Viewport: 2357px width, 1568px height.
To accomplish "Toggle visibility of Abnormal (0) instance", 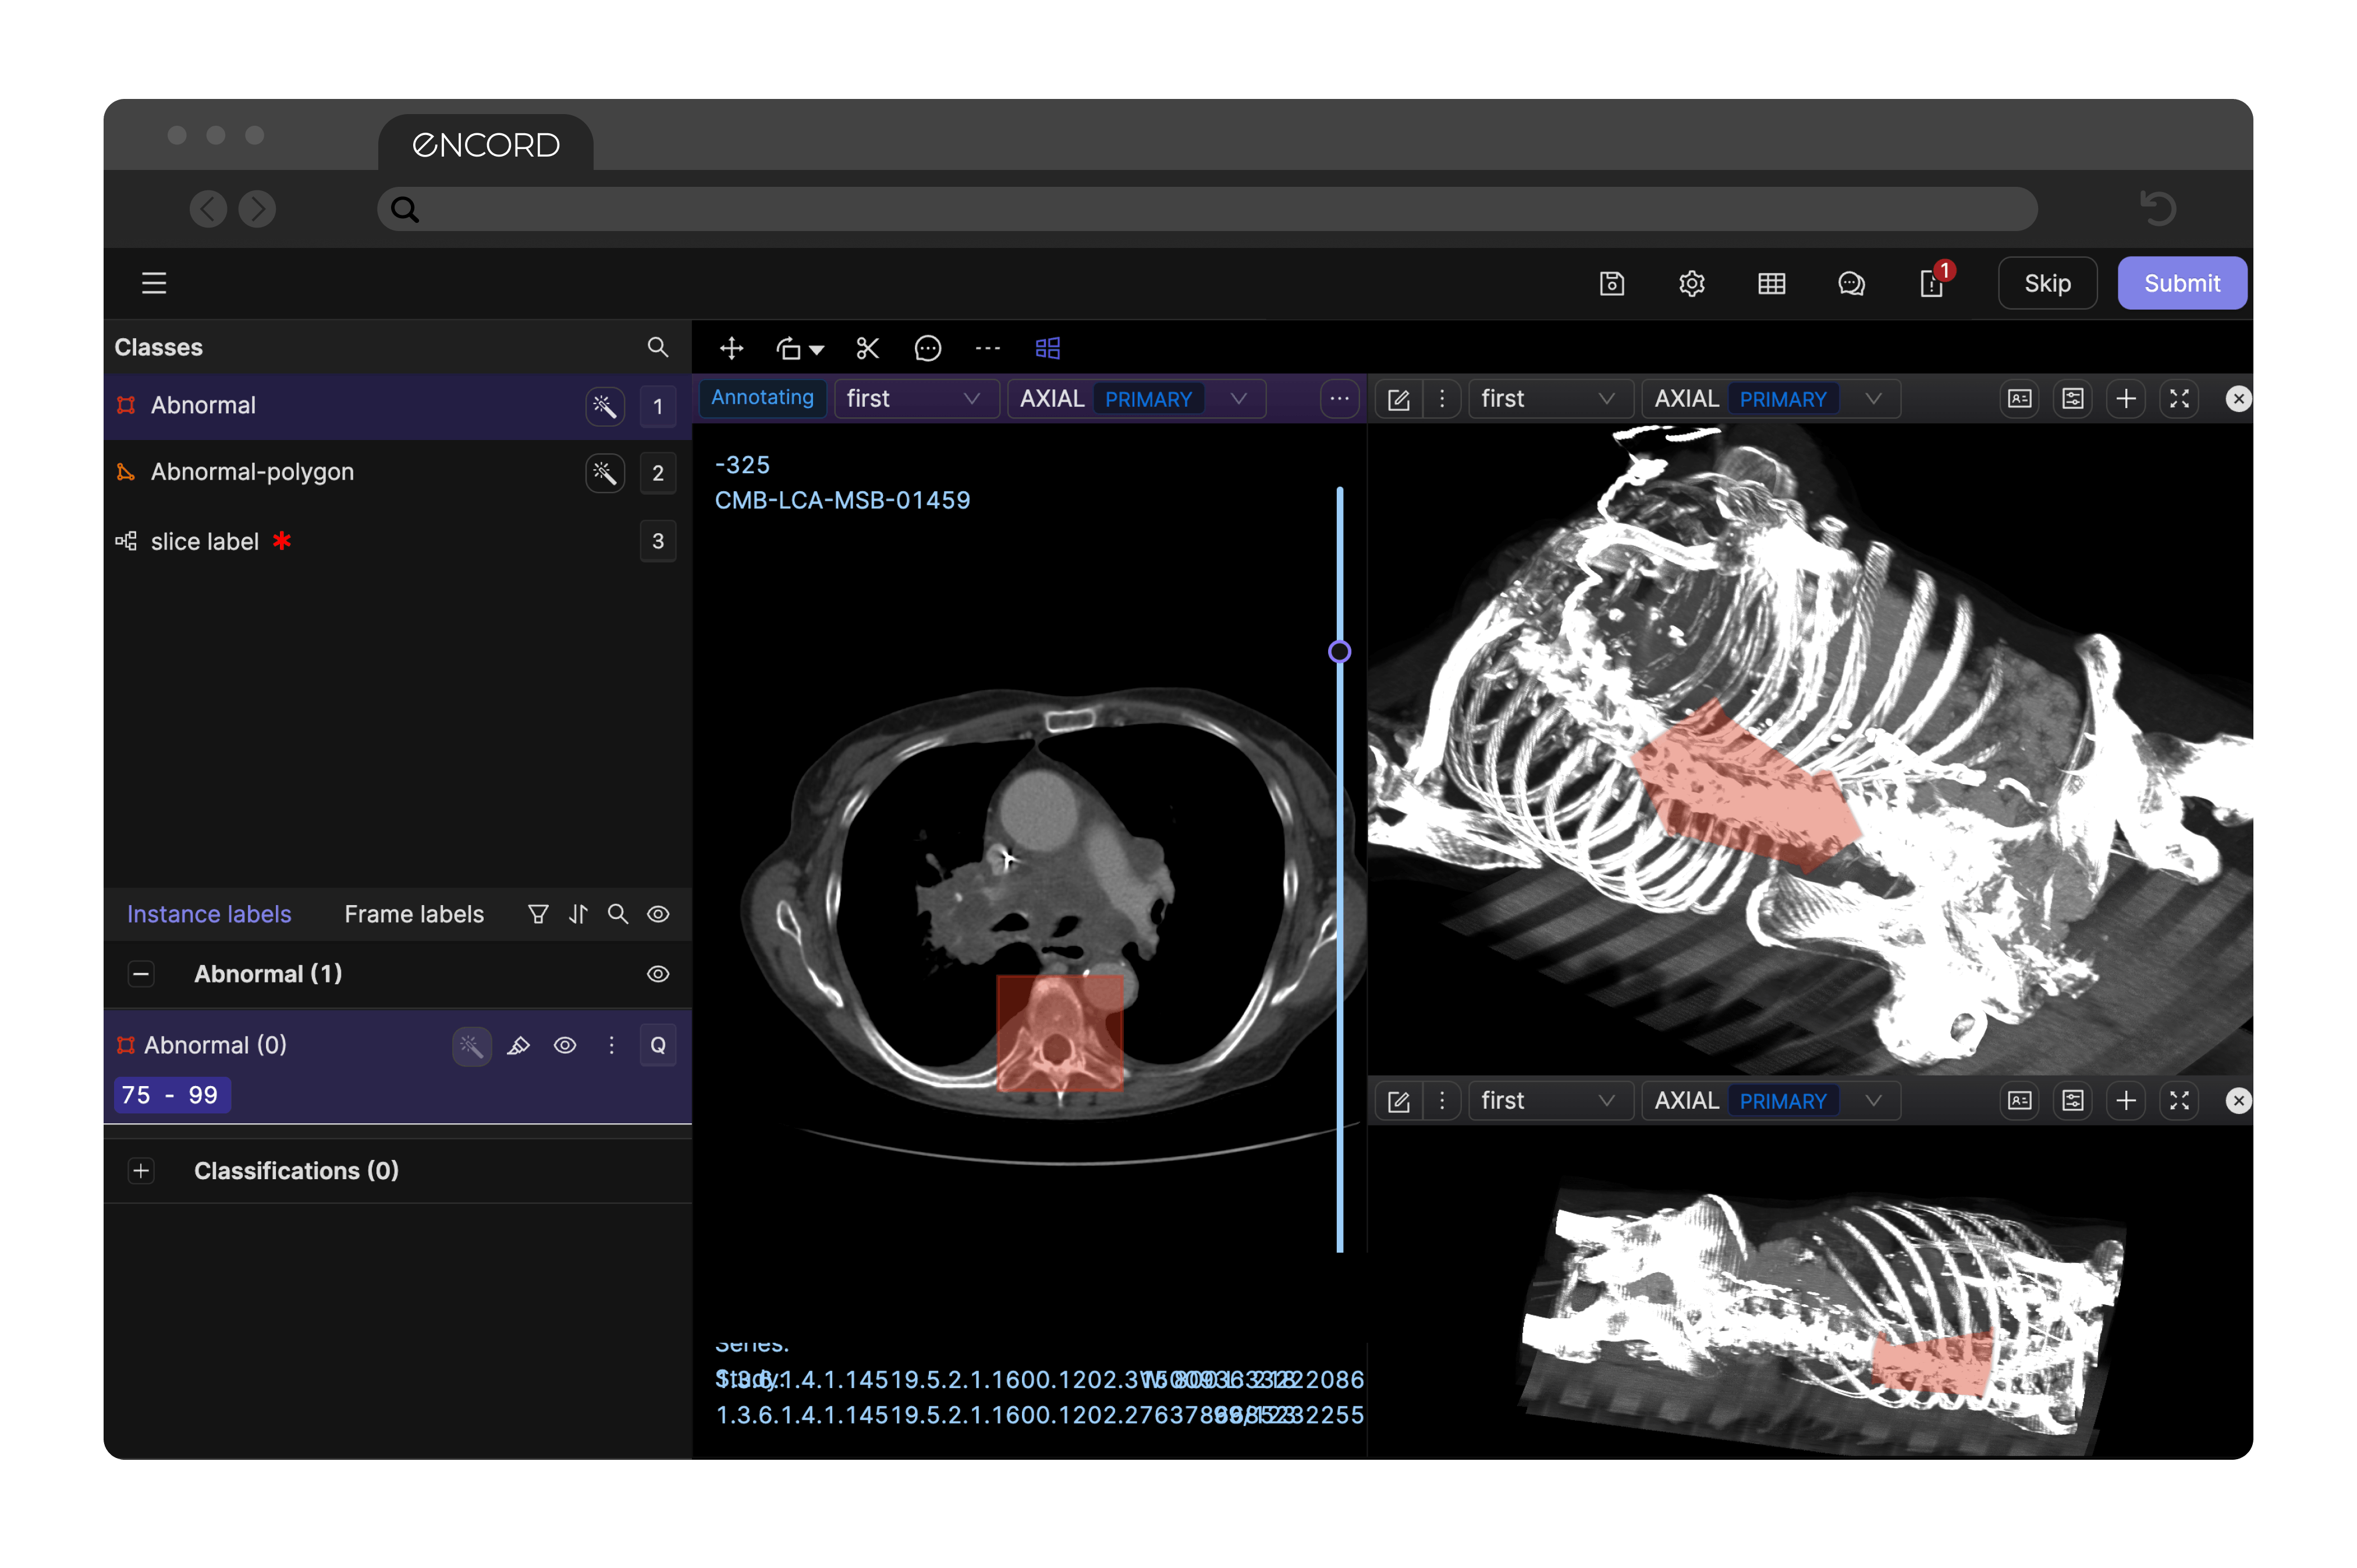I will tap(565, 1046).
